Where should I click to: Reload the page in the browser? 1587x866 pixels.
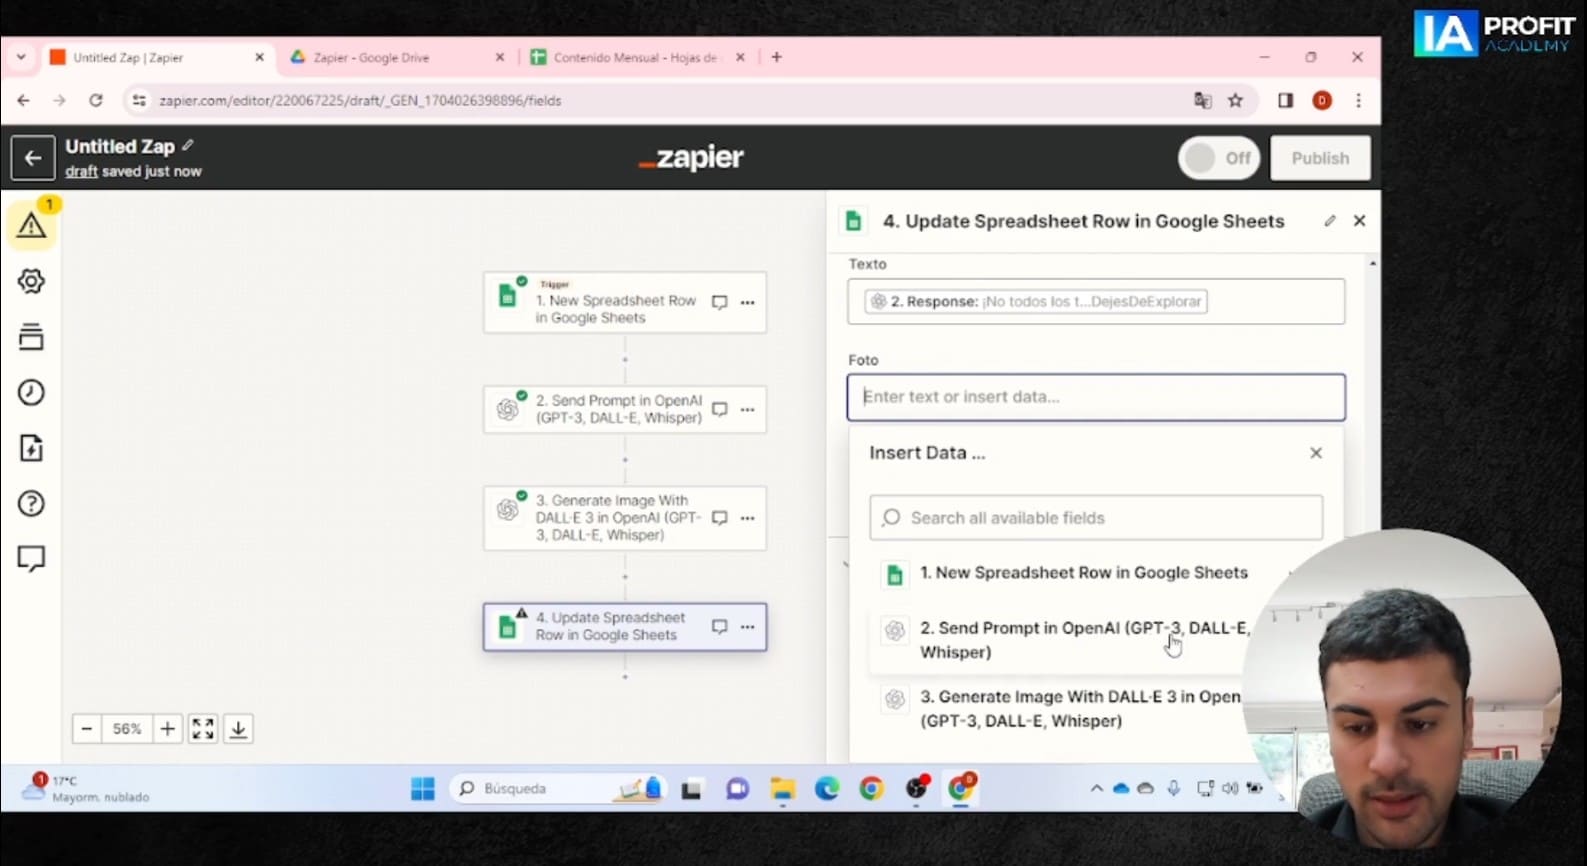tap(96, 100)
